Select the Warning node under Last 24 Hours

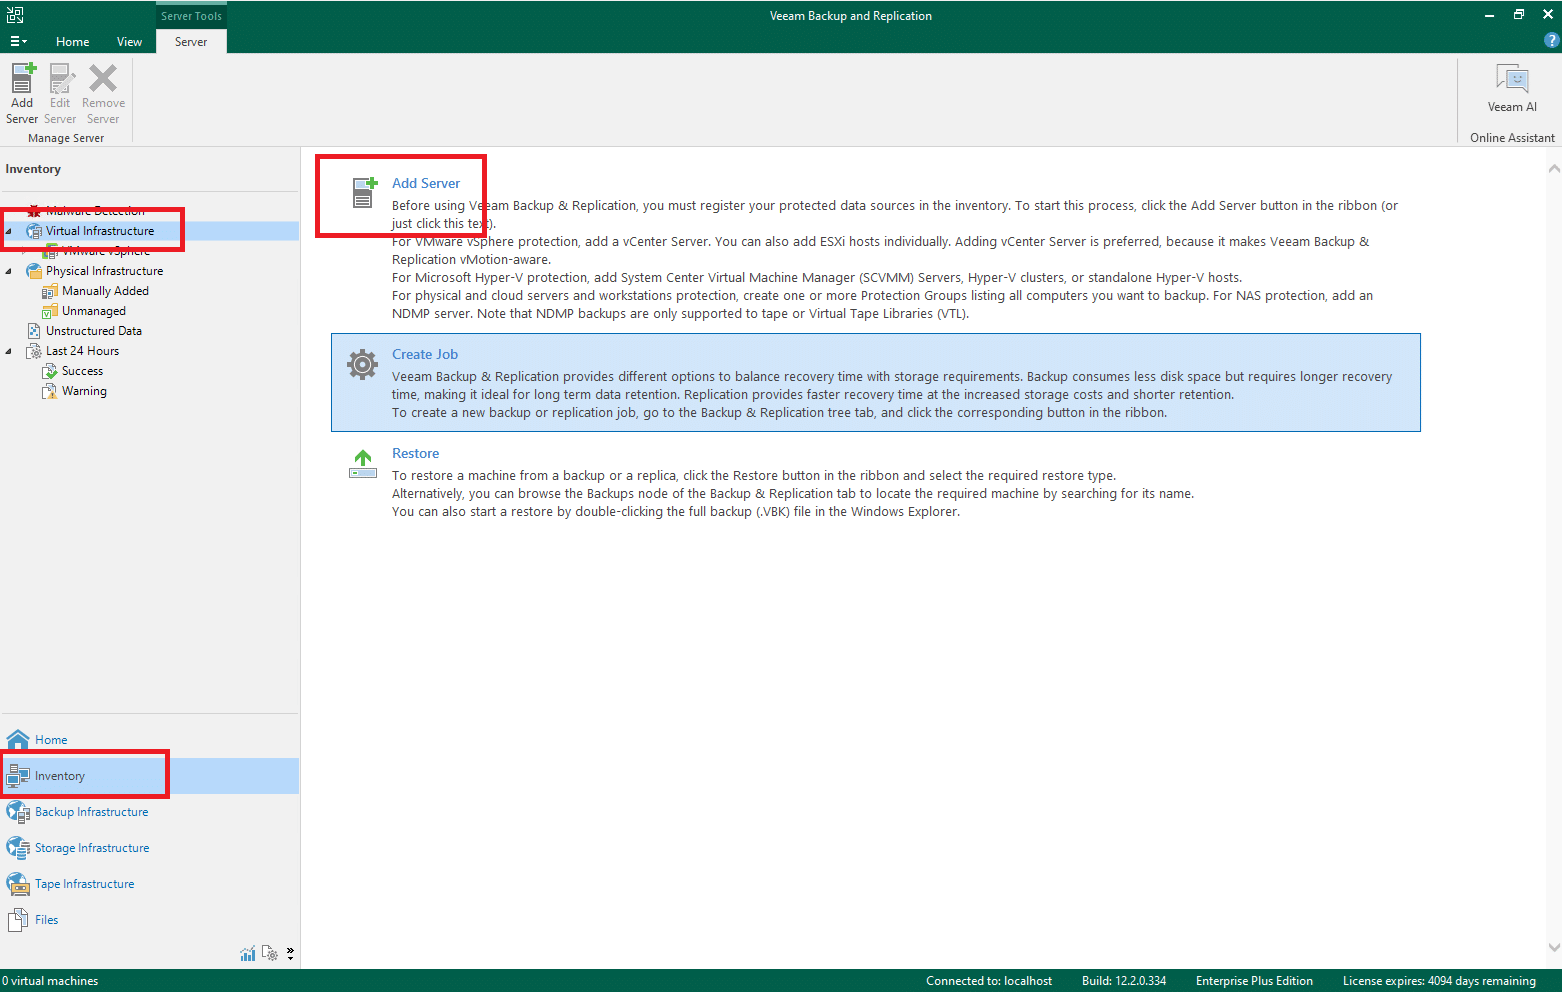point(84,391)
